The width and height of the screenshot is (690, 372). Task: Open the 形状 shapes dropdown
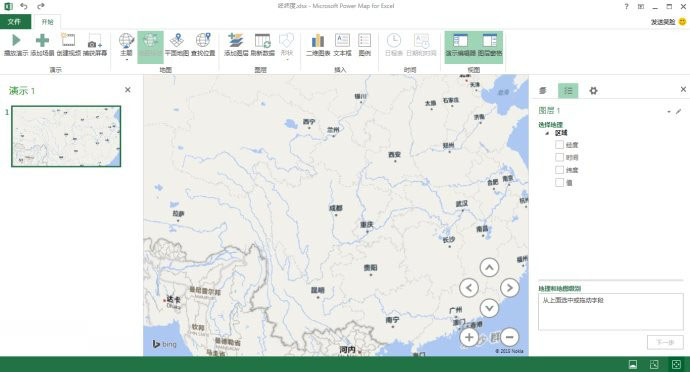286,46
